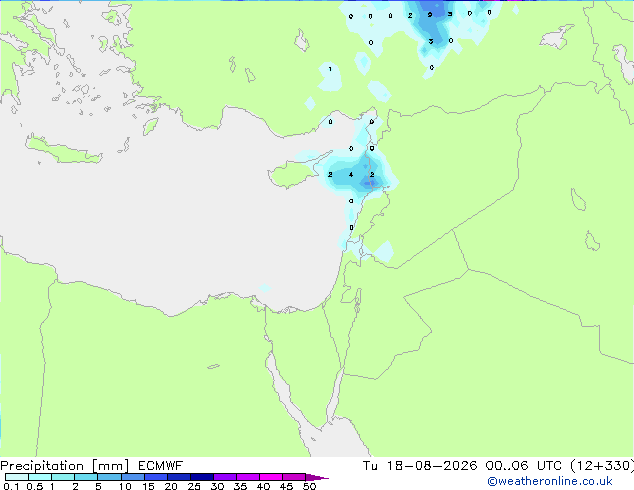Select the 25–30 mm dark navy legend swatch
The image size is (634, 490).
pos(202,477)
